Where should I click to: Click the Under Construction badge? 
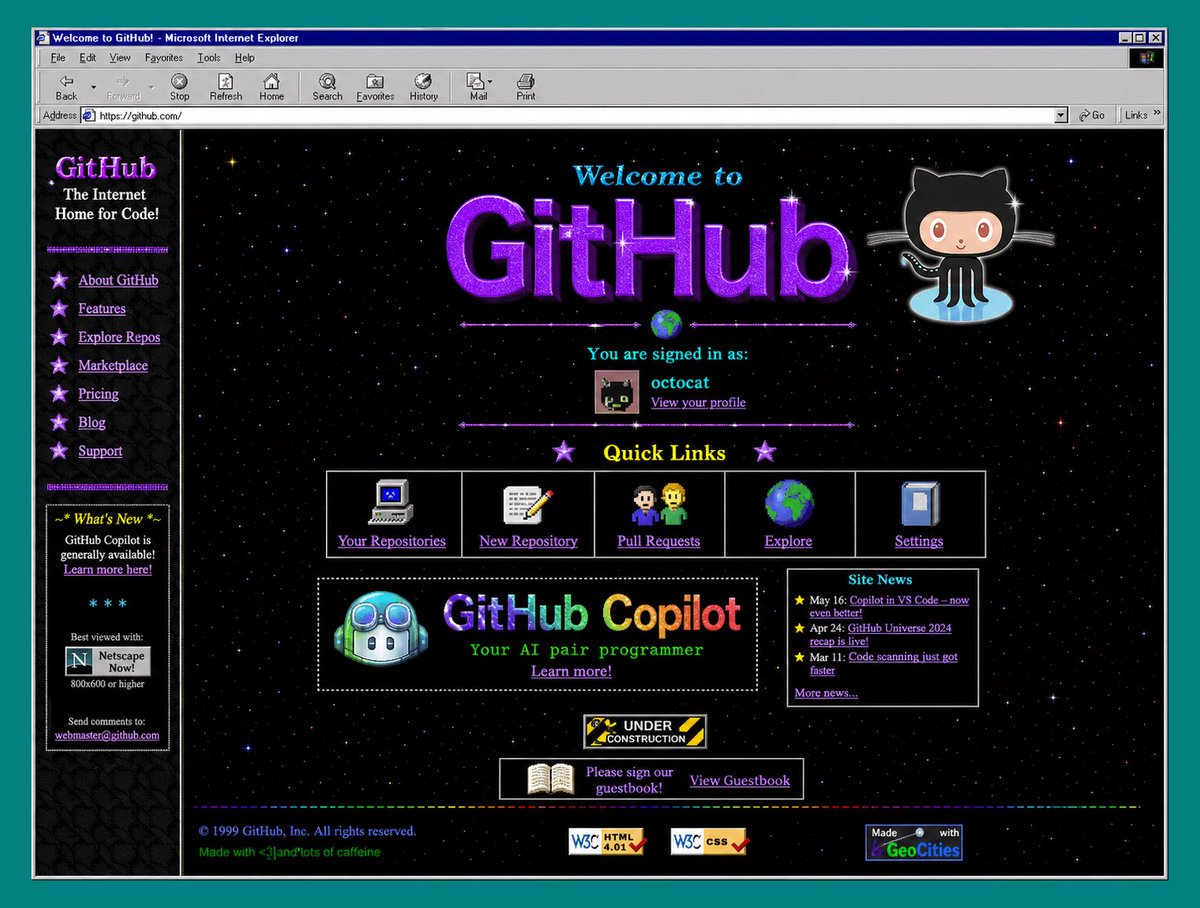(645, 732)
